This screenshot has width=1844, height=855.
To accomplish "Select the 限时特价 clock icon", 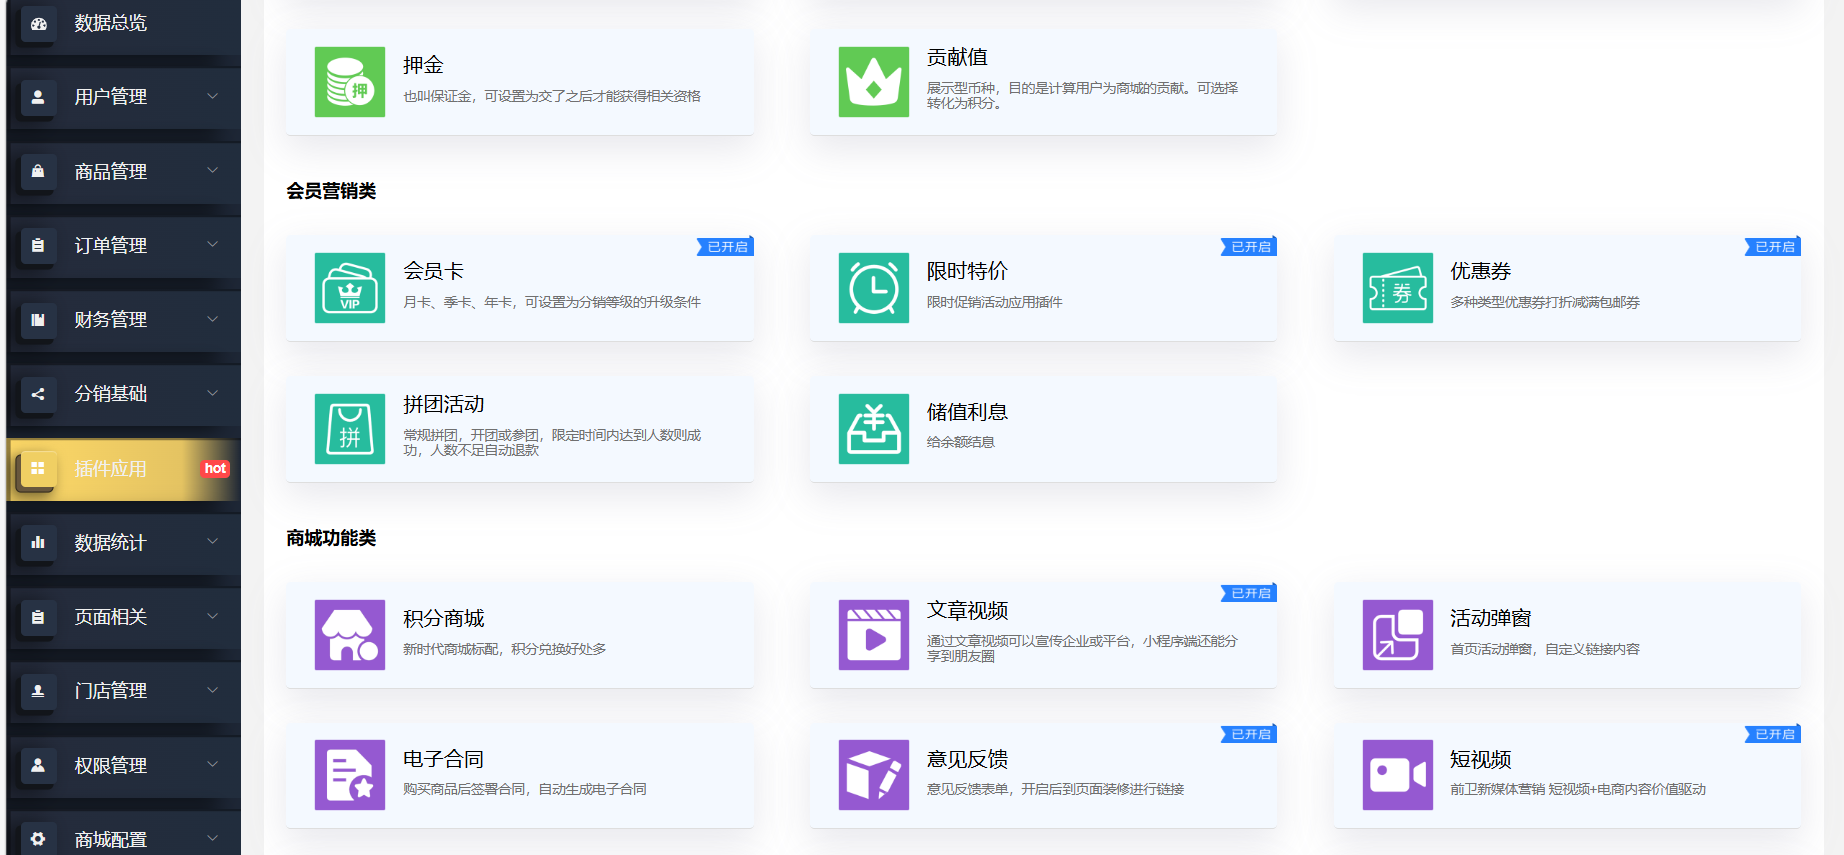I will coord(873,288).
